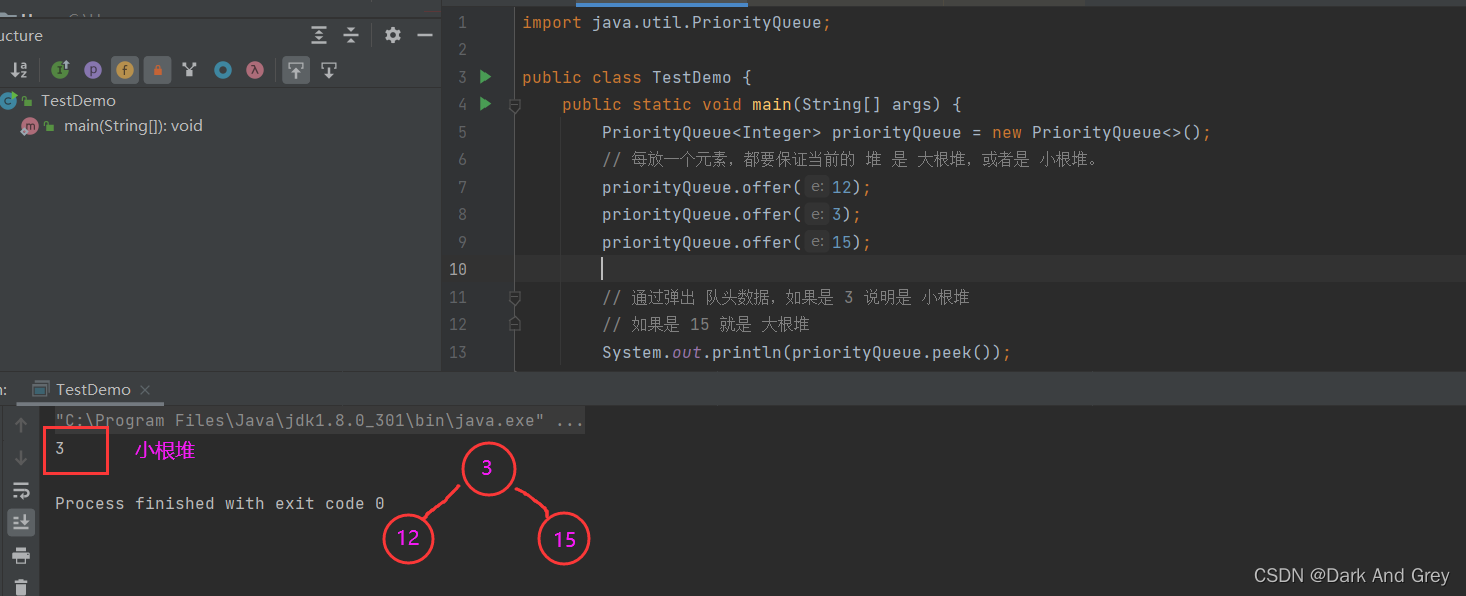Click line number 13 in gutter
The width and height of the screenshot is (1466, 596).
(458, 352)
